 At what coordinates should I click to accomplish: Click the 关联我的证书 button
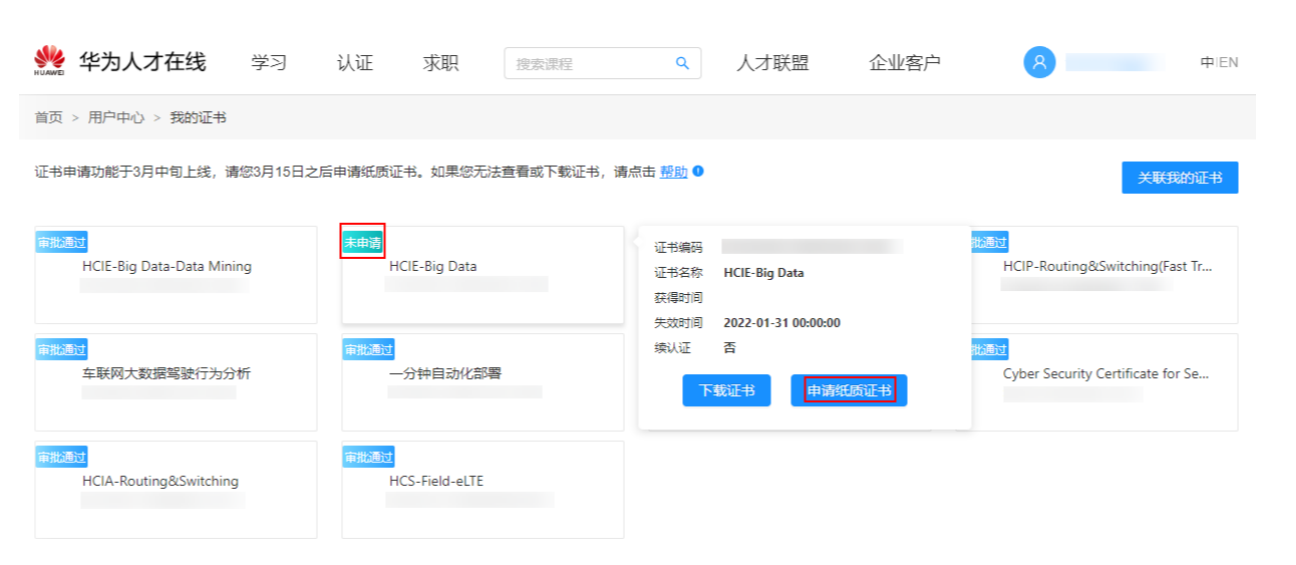tap(1180, 177)
